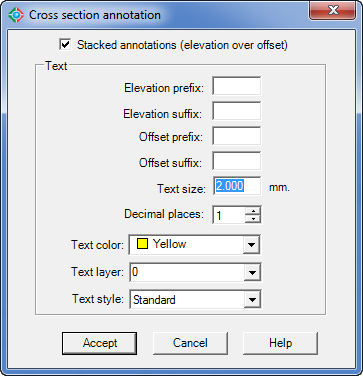Focus the Offset prefix text box
363x376 pixels.
point(237,136)
